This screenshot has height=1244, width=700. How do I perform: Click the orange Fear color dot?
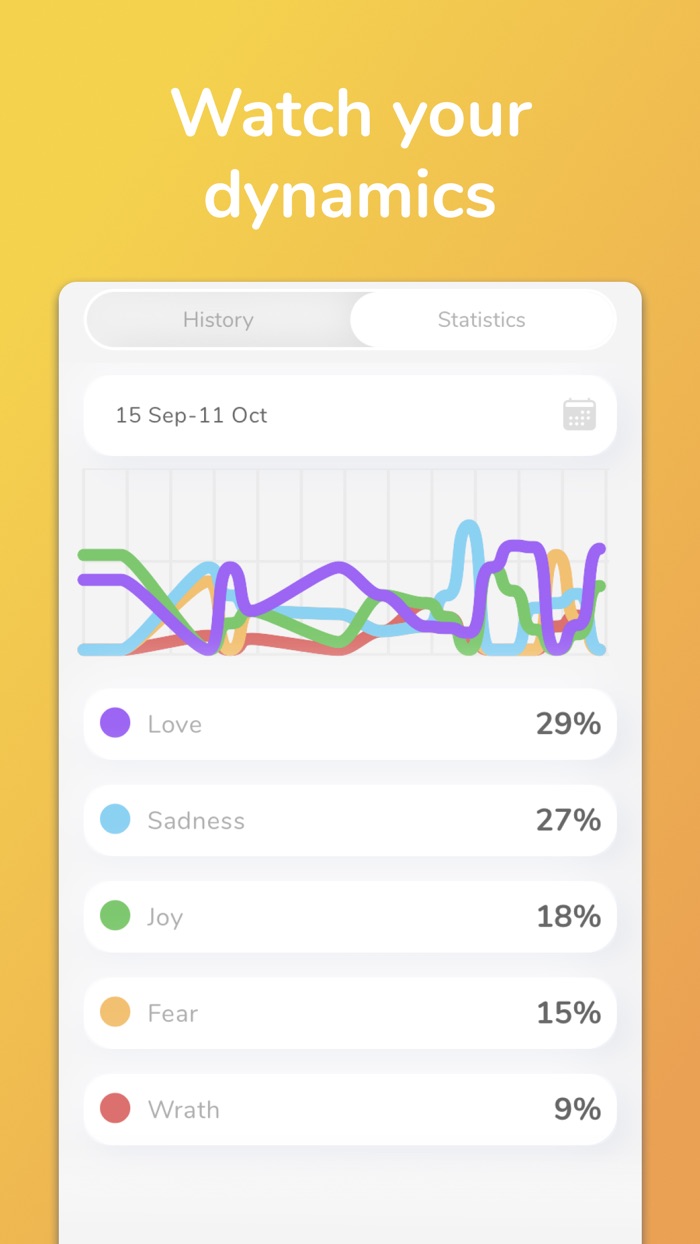[x=116, y=1013]
